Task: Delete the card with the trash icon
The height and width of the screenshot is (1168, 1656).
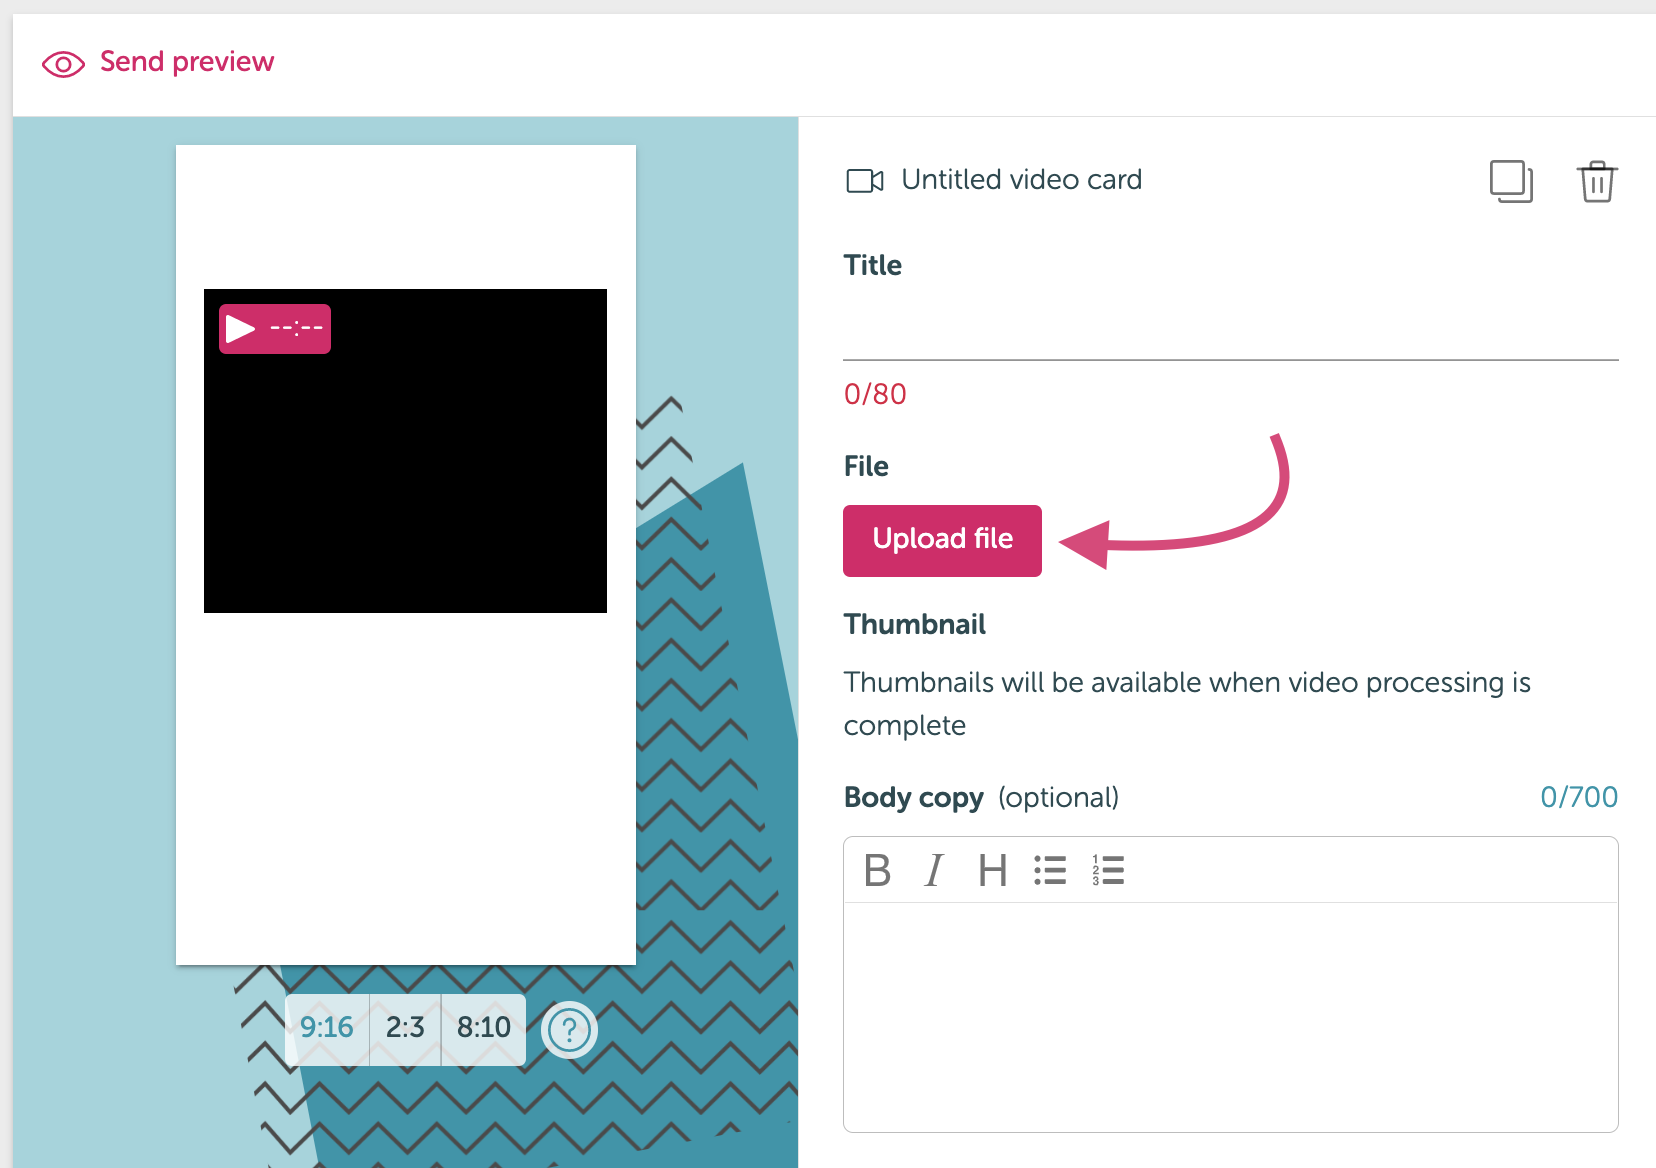Action: tap(1597, 181)
